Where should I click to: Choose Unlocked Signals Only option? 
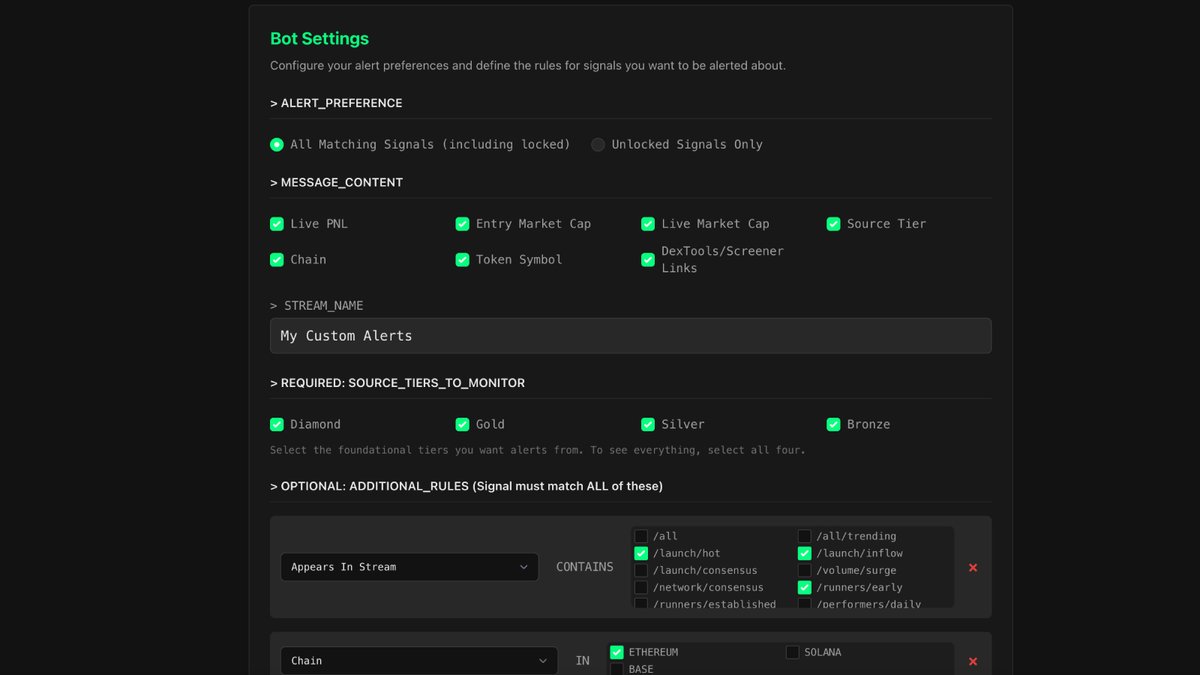(598, 145)
